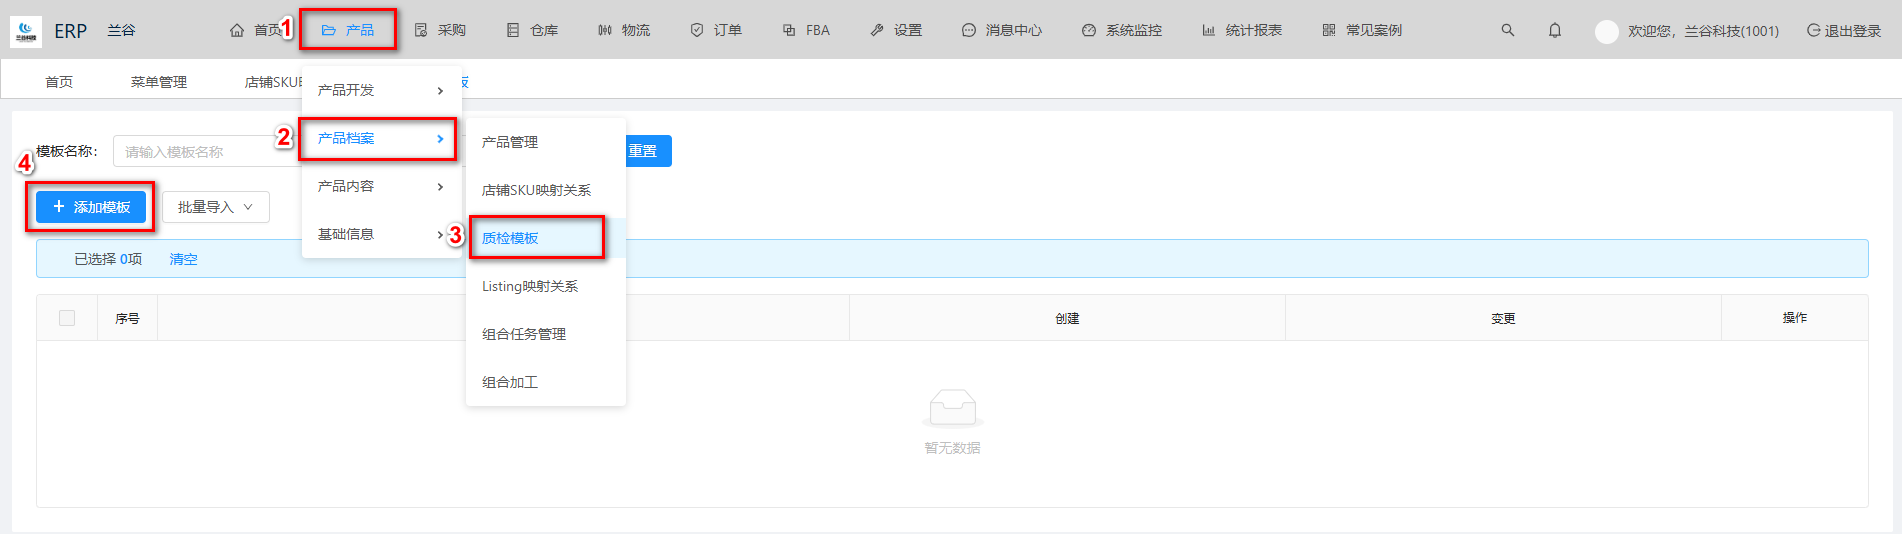Open 采购 purchasing menu in navbar
1902x534 pixels.
(x=440, y=30)
